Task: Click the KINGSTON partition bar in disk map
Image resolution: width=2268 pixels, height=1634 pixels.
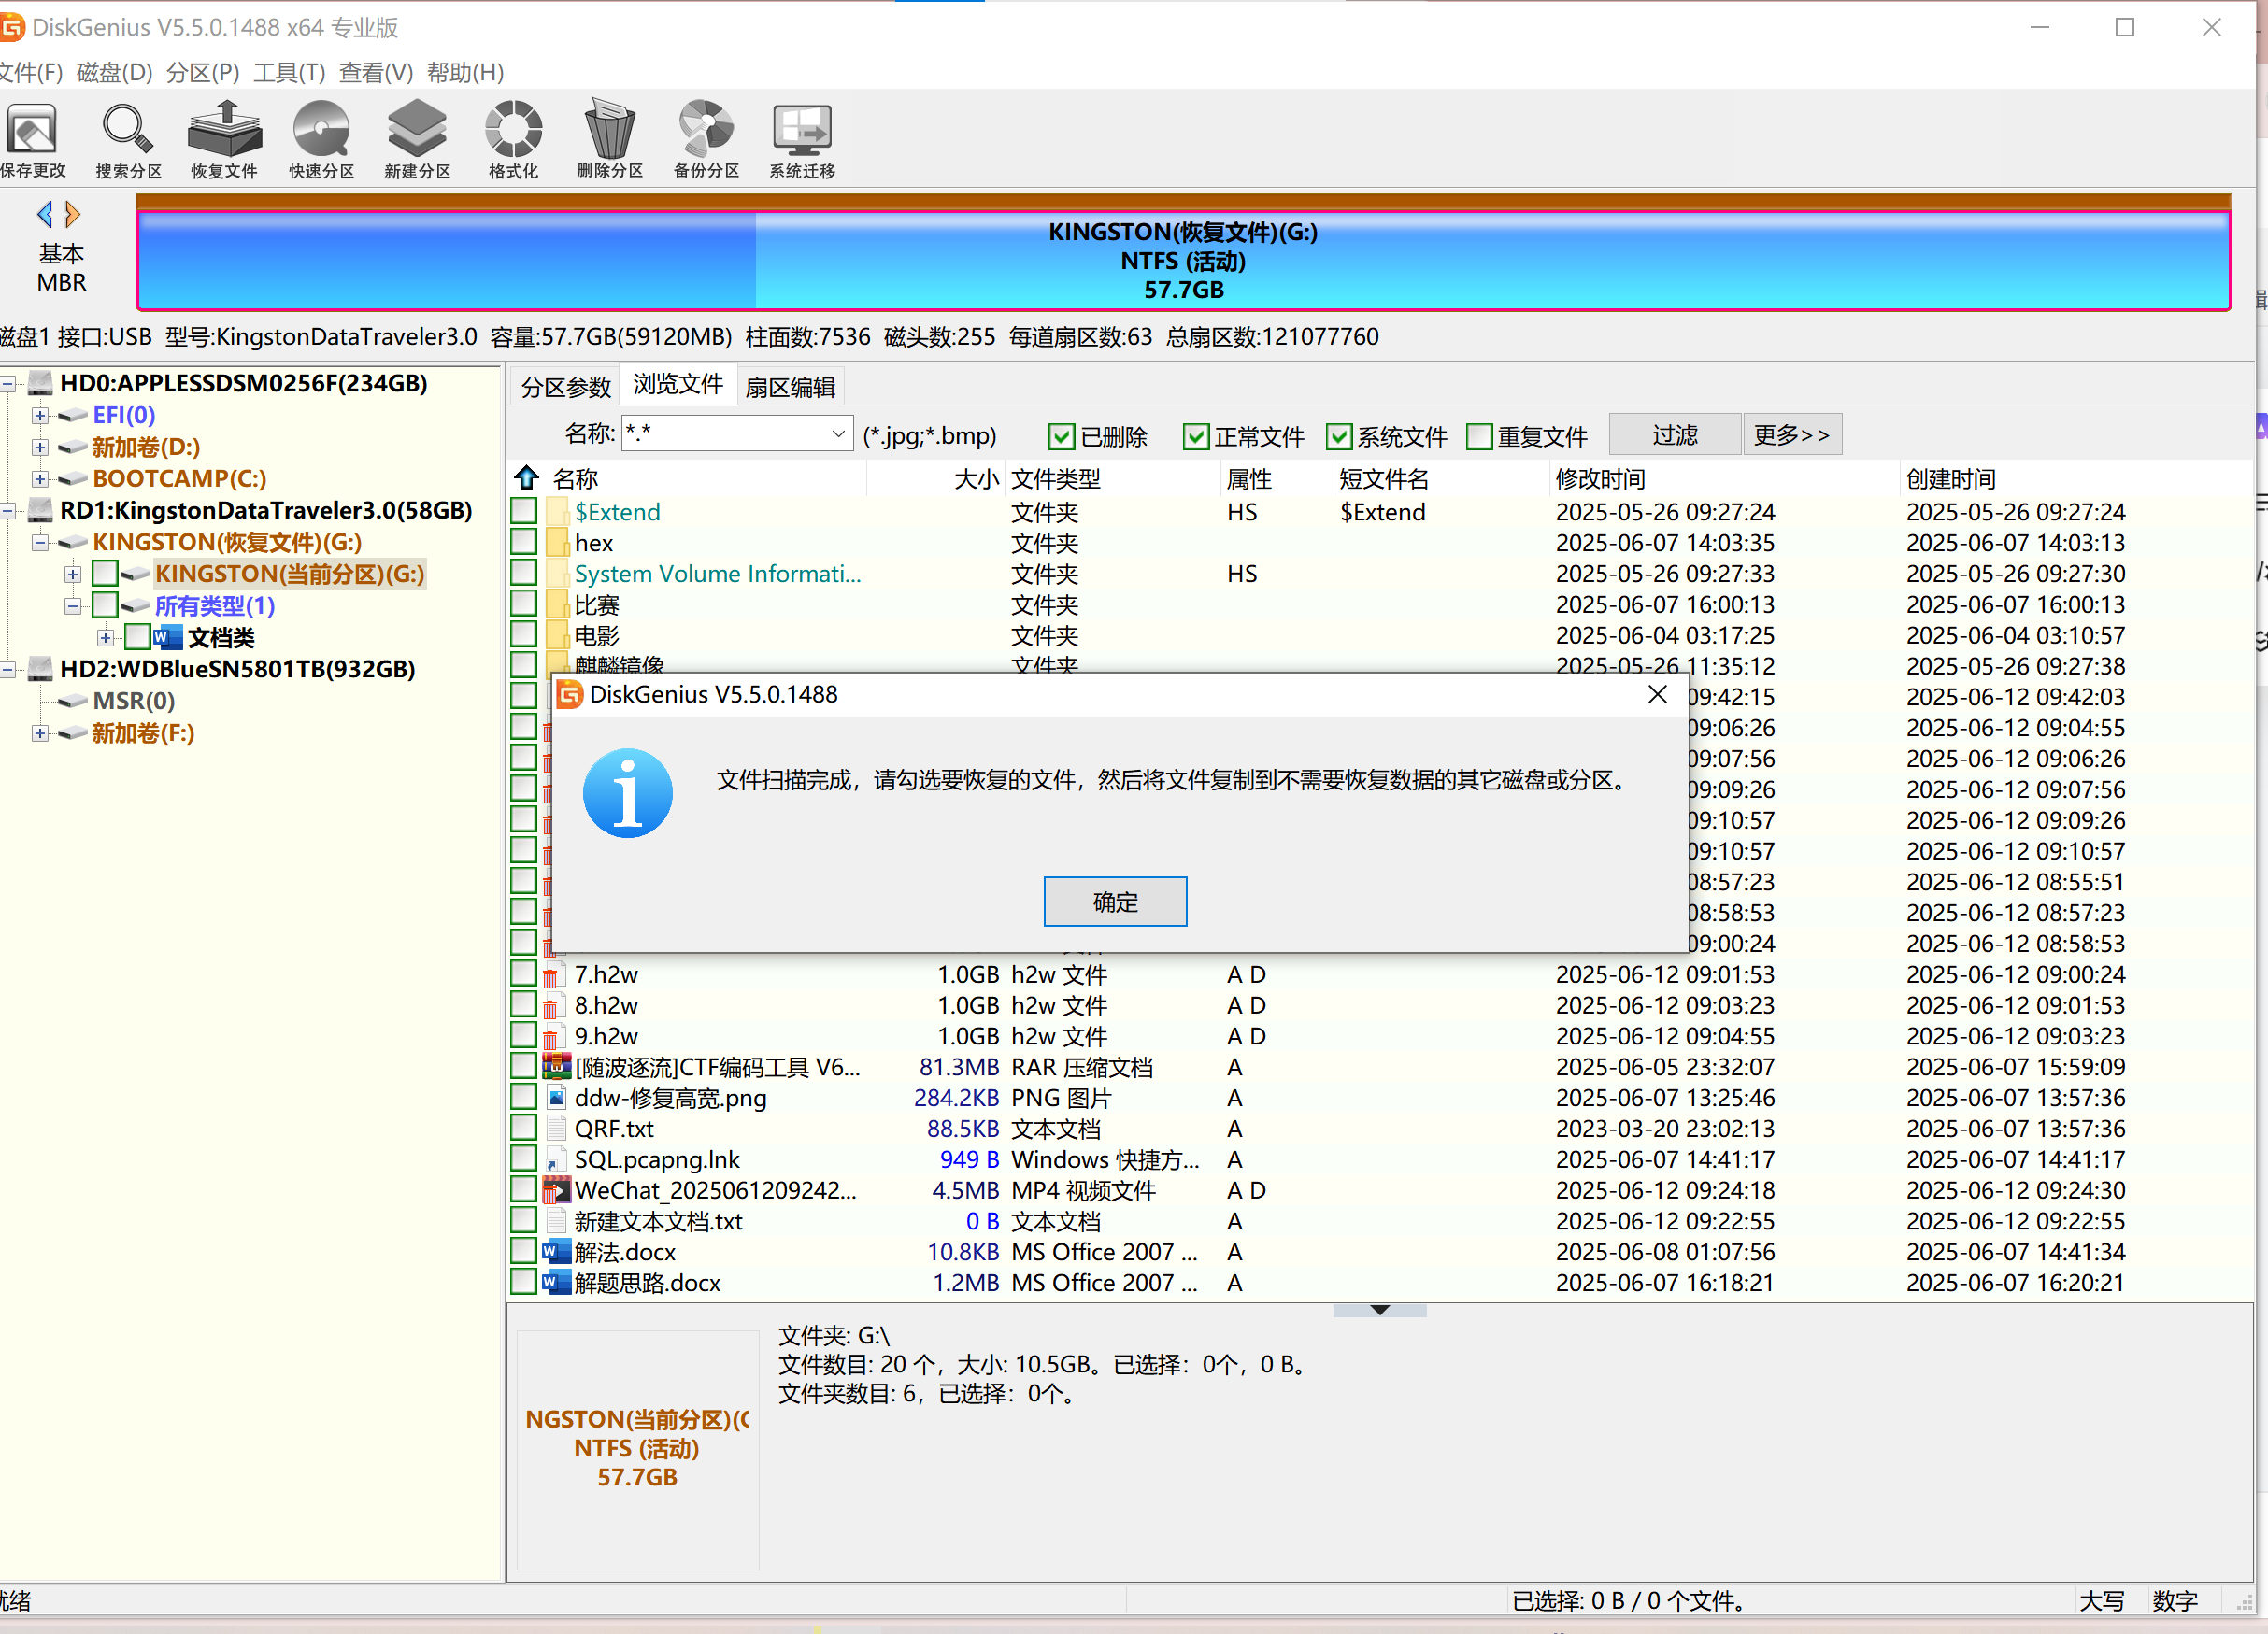Action: tap(1182, 260)
